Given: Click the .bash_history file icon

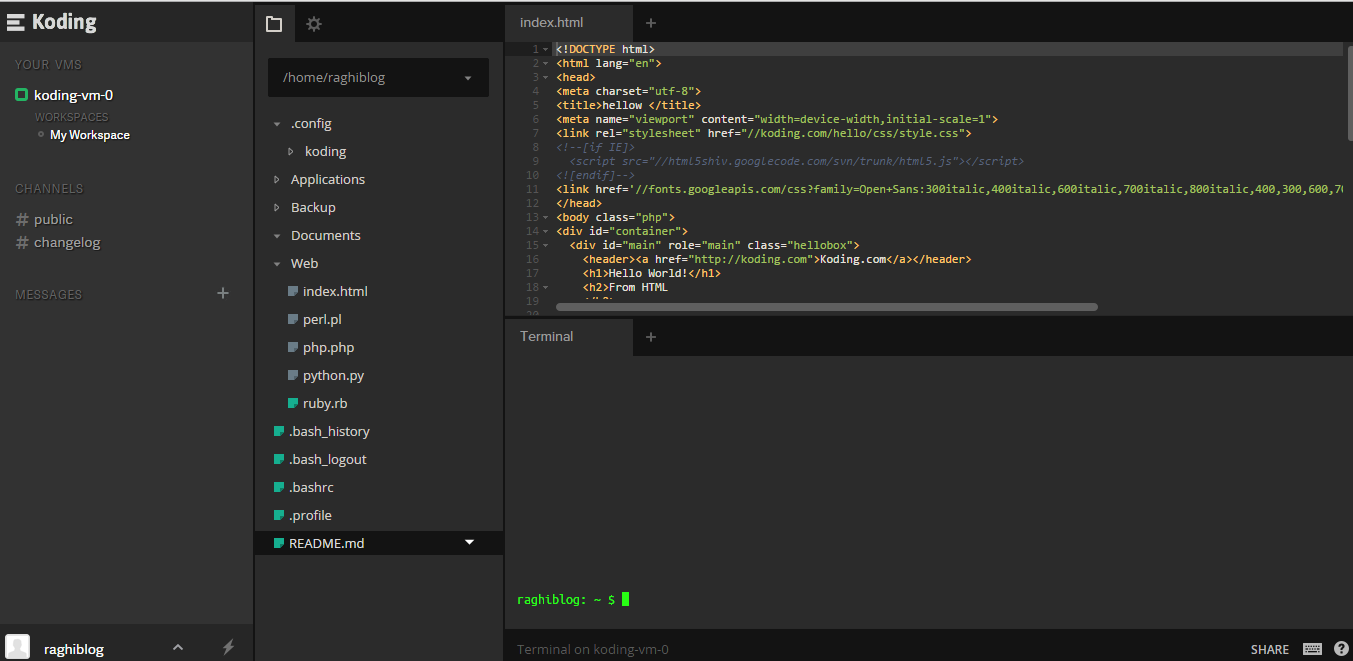Looking at the screenshot, I should [x=279, y=432].
